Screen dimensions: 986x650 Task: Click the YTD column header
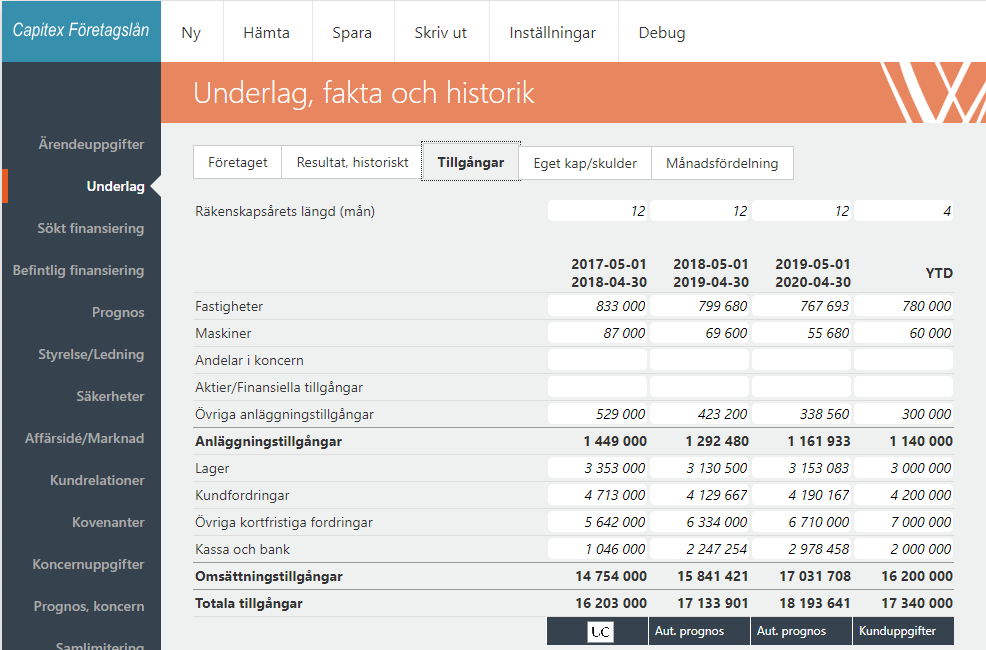tap(939, 273)
